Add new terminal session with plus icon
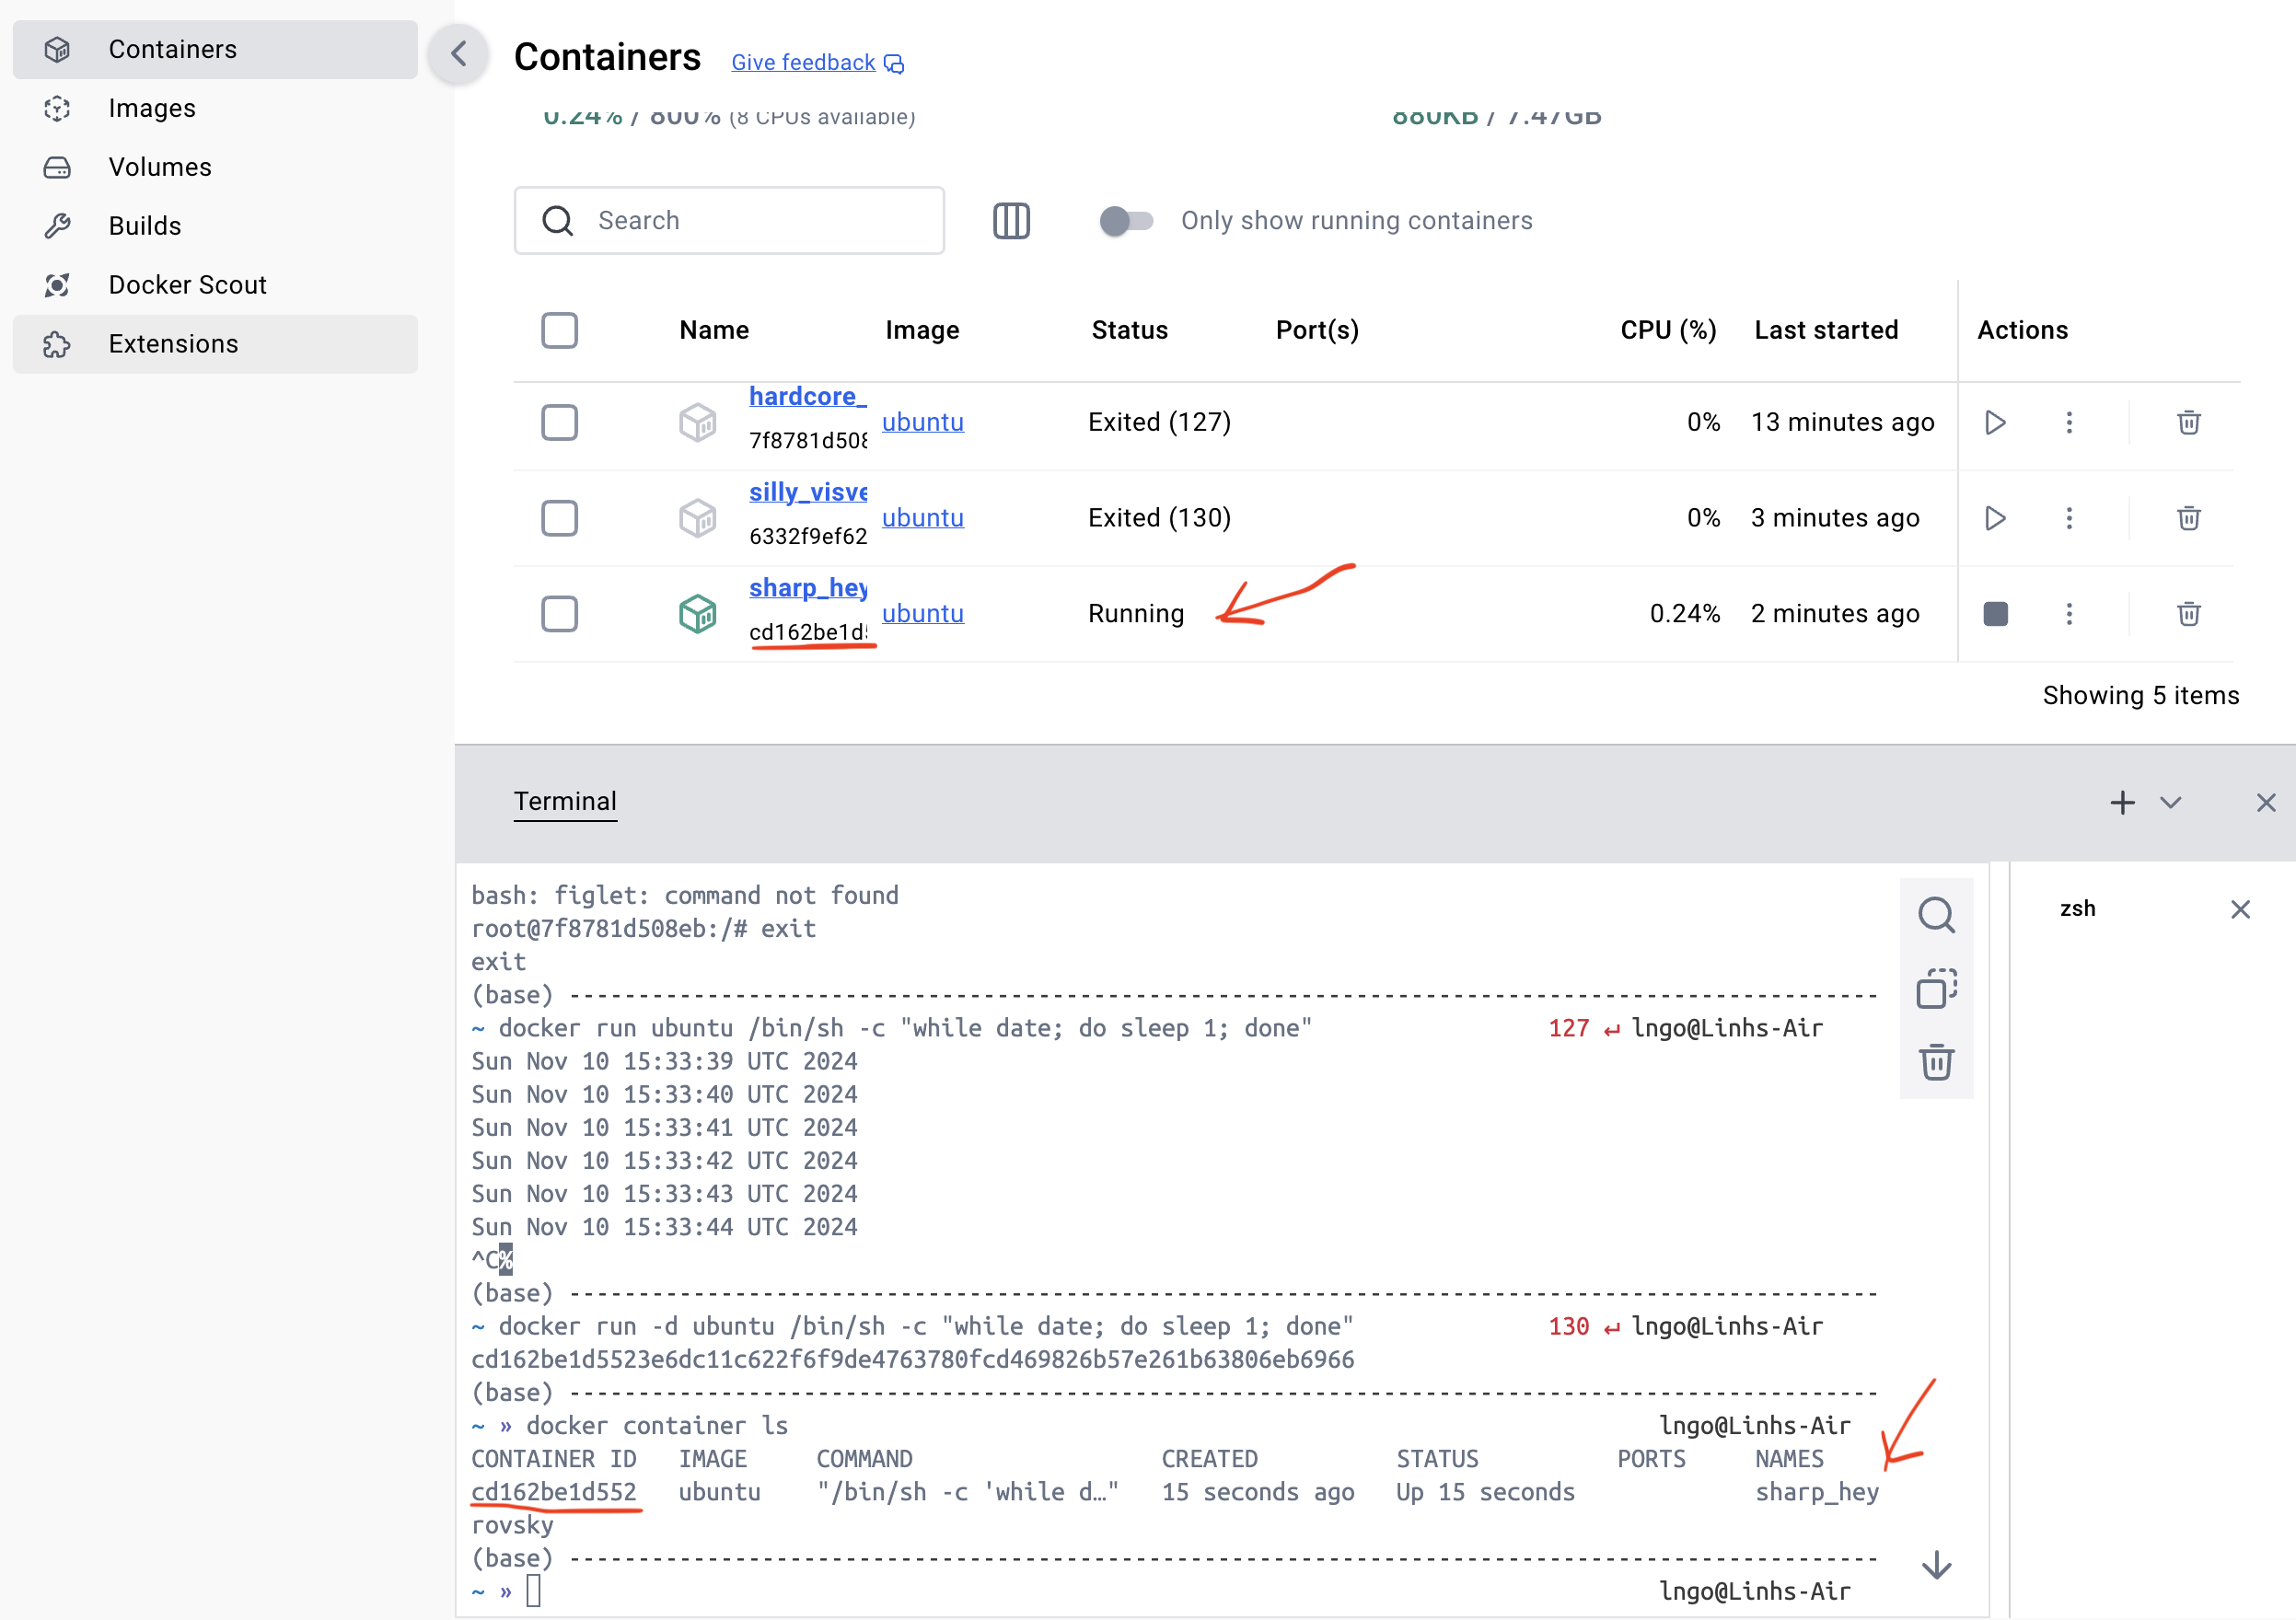The image size is (2296, 1620). pyautogui.click(x=2122, y=802)
